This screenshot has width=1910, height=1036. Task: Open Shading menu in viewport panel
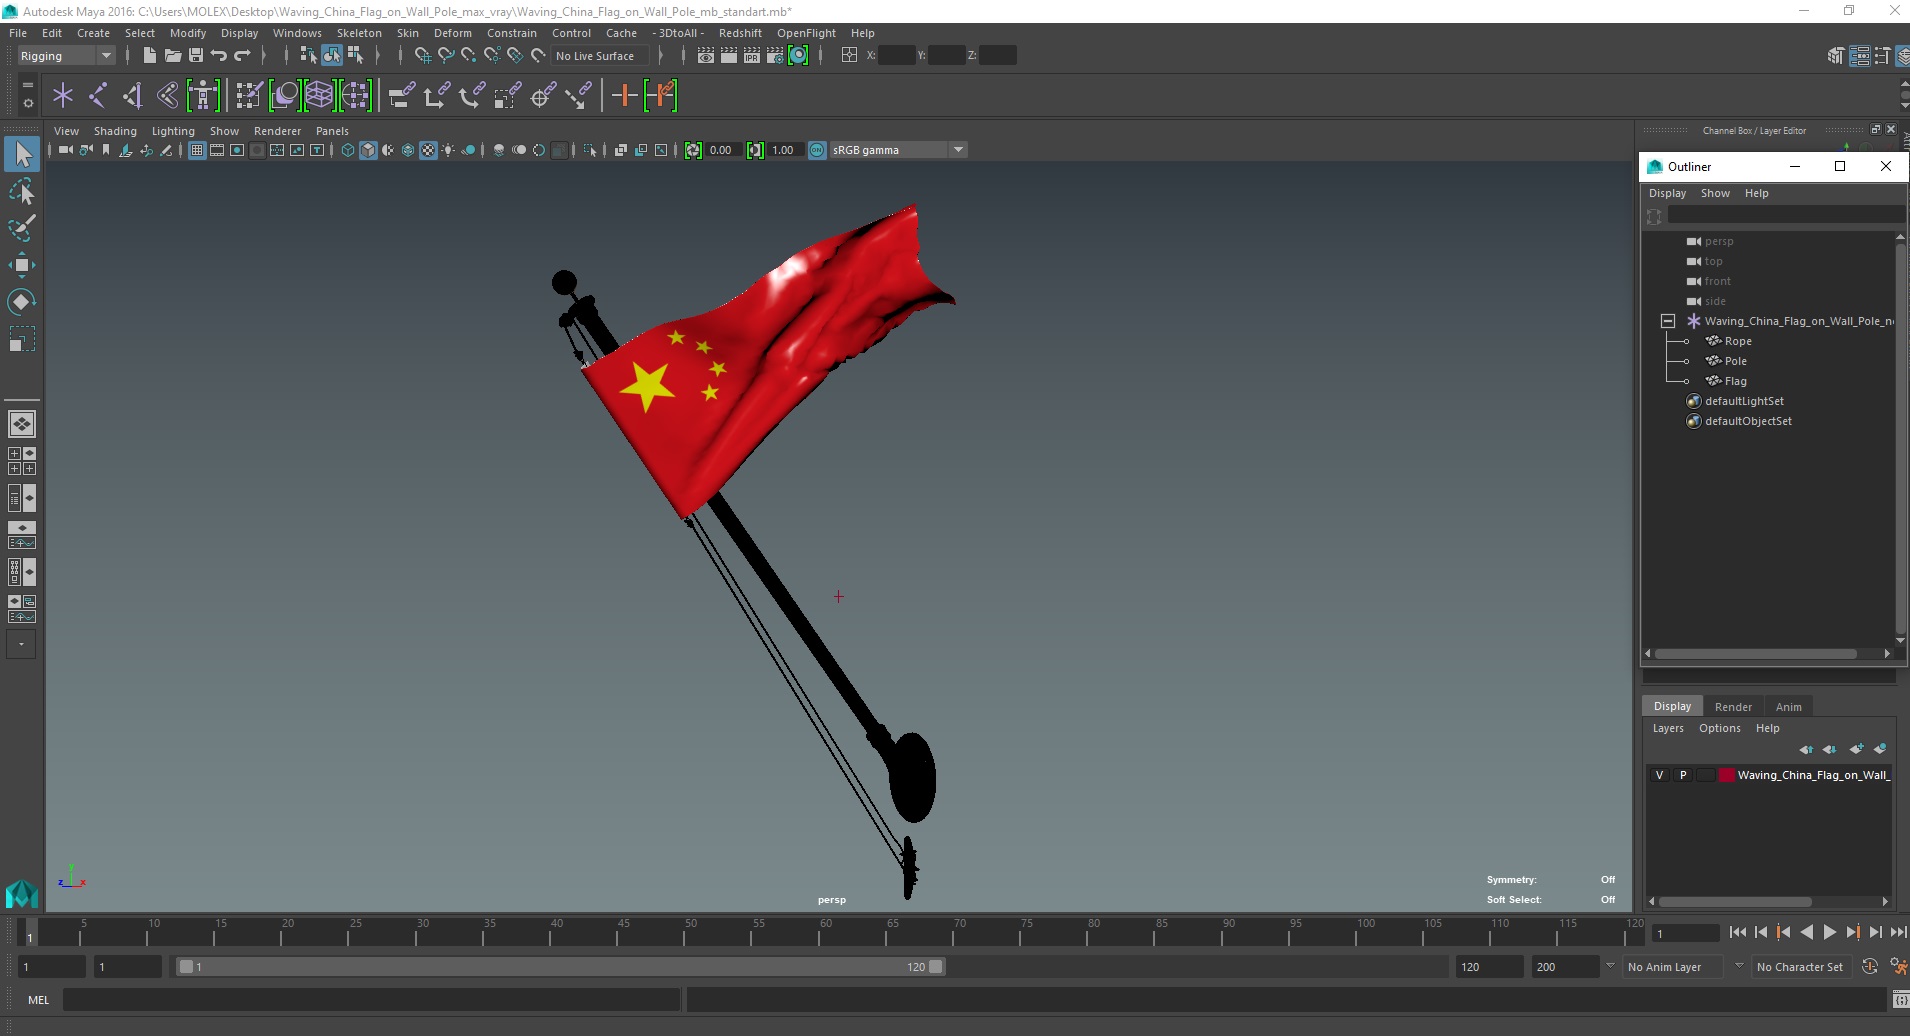click(x=115, y=131)
